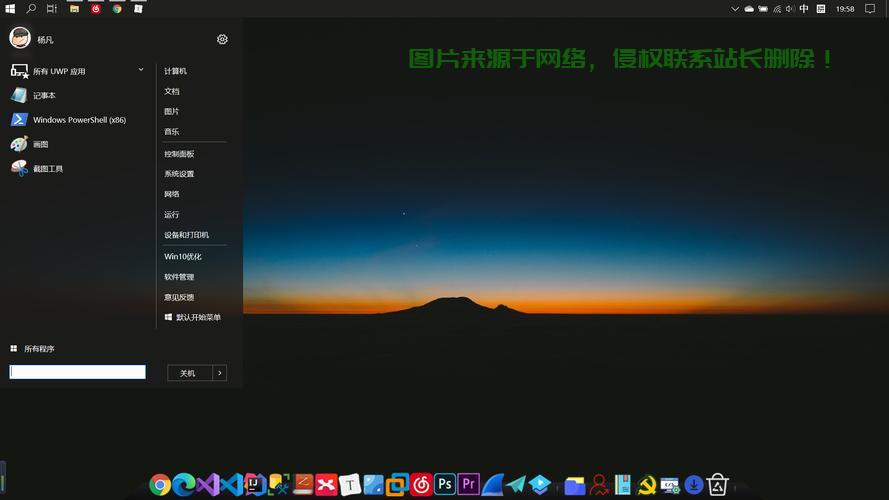Launch Microsoft Edge from the dock

tap(184, 485)
